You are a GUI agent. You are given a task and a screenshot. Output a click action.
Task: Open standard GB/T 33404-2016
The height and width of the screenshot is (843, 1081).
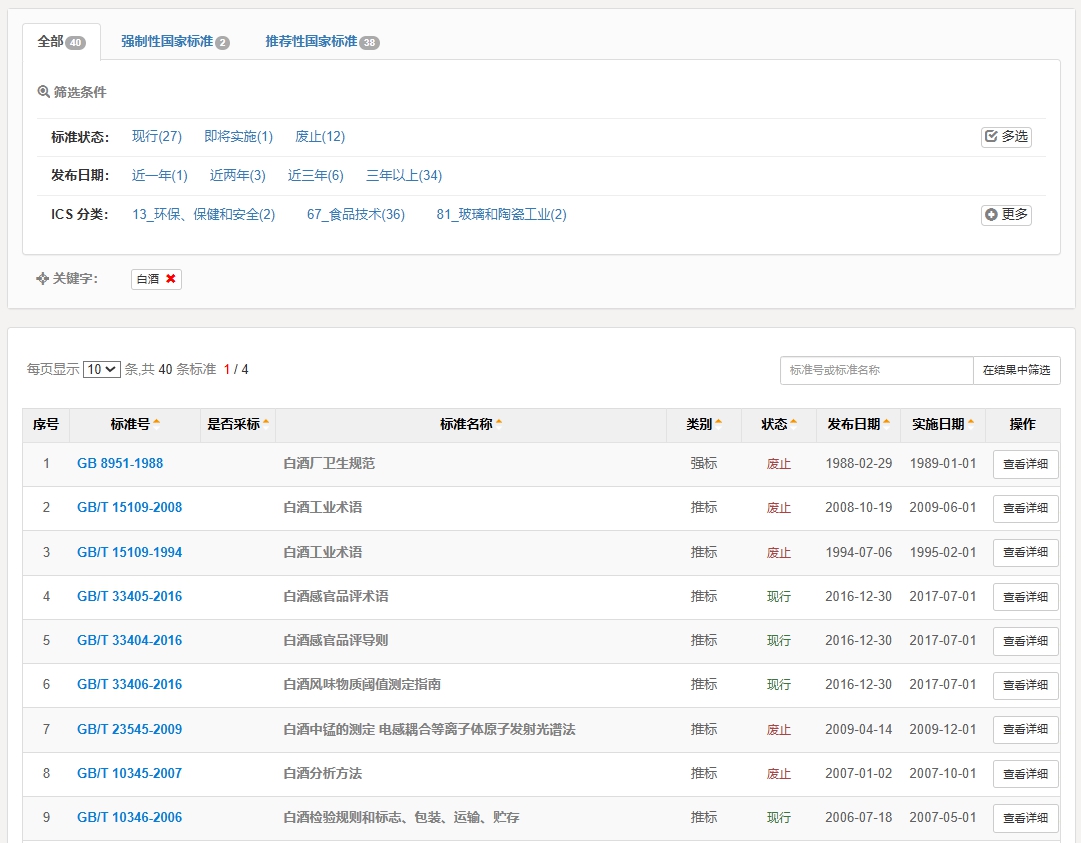point(130,640)
